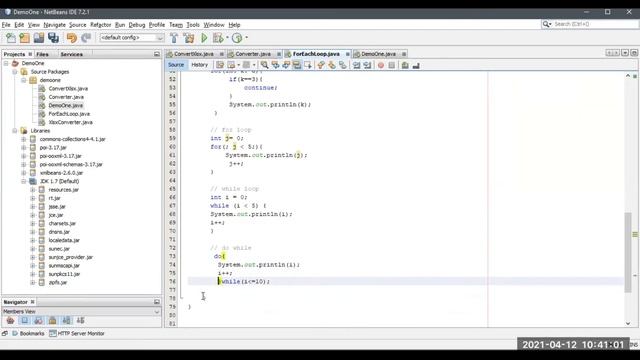Click the editor scroll down arrow
Screen dimensions: 640x360
click(x=628, y=323)
